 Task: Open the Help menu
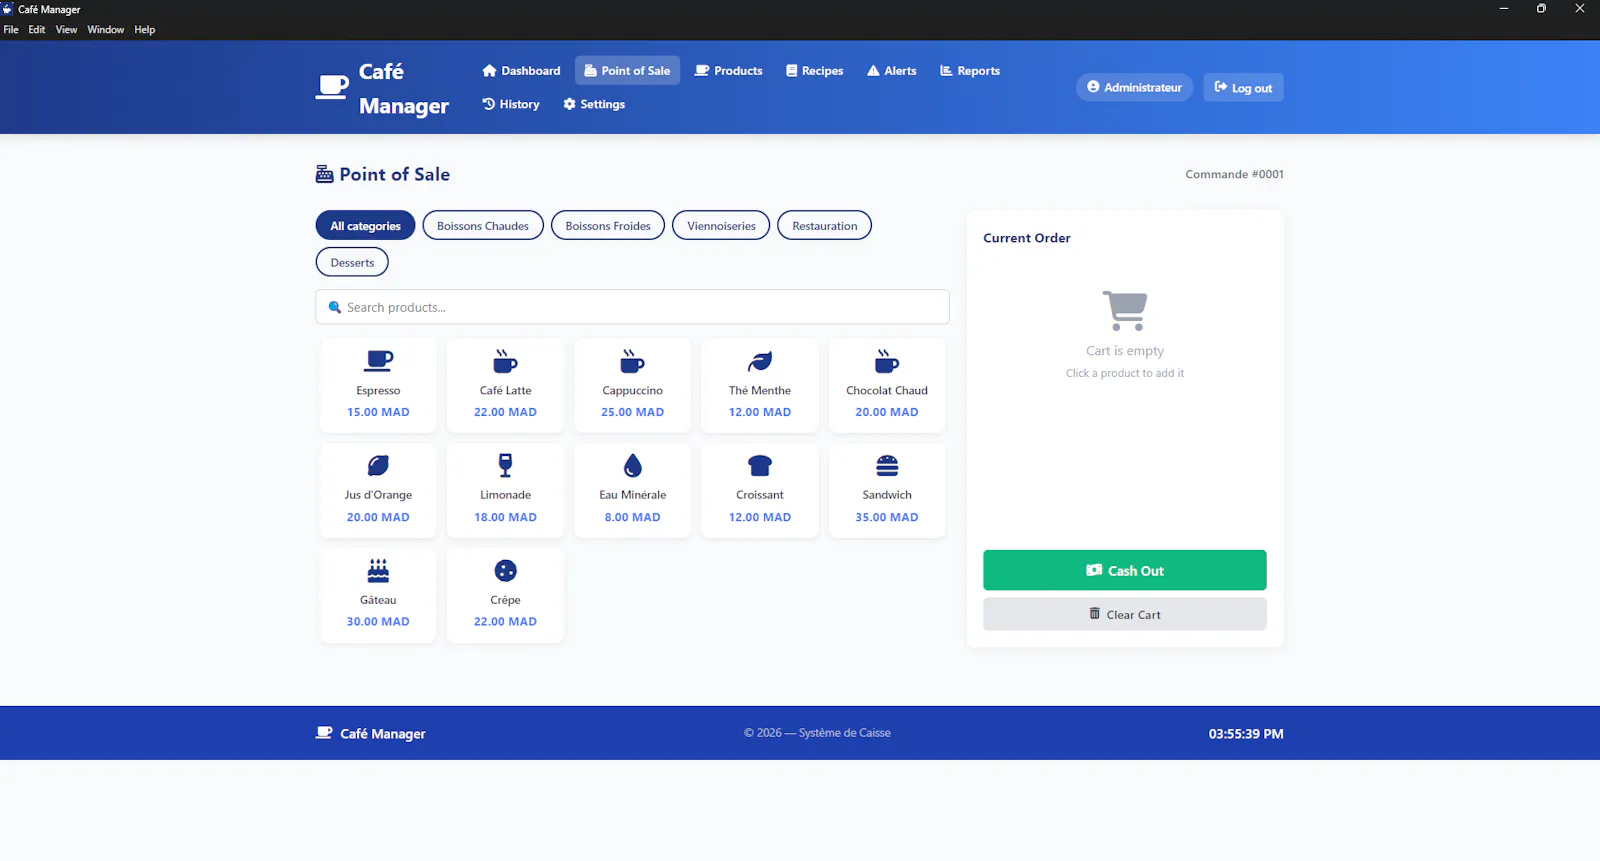145,30
